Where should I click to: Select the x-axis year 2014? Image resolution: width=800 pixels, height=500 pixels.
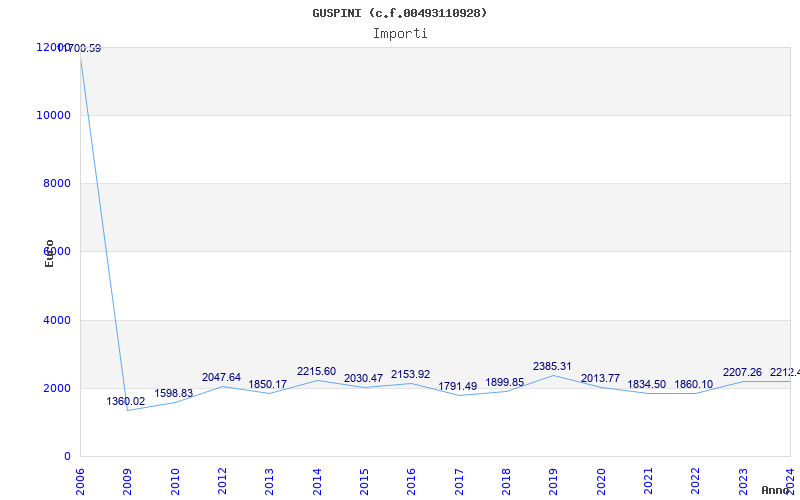[x=317, y=481]
